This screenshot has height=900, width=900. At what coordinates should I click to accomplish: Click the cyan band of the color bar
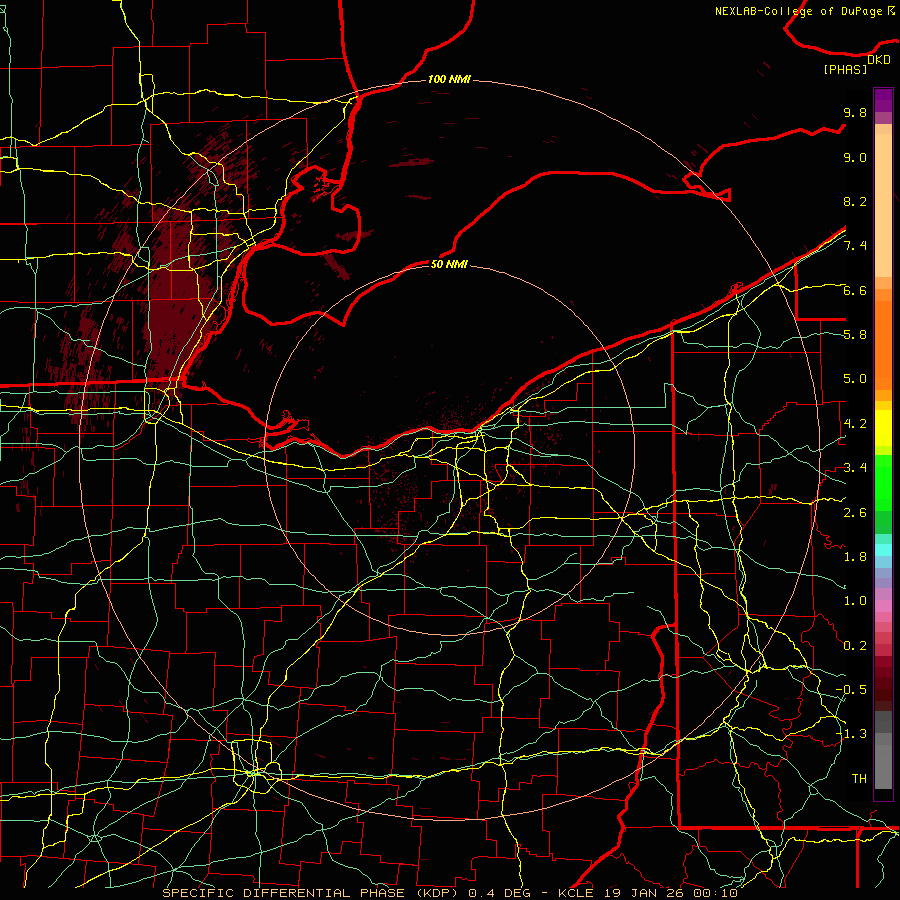(x=883, y=550)
